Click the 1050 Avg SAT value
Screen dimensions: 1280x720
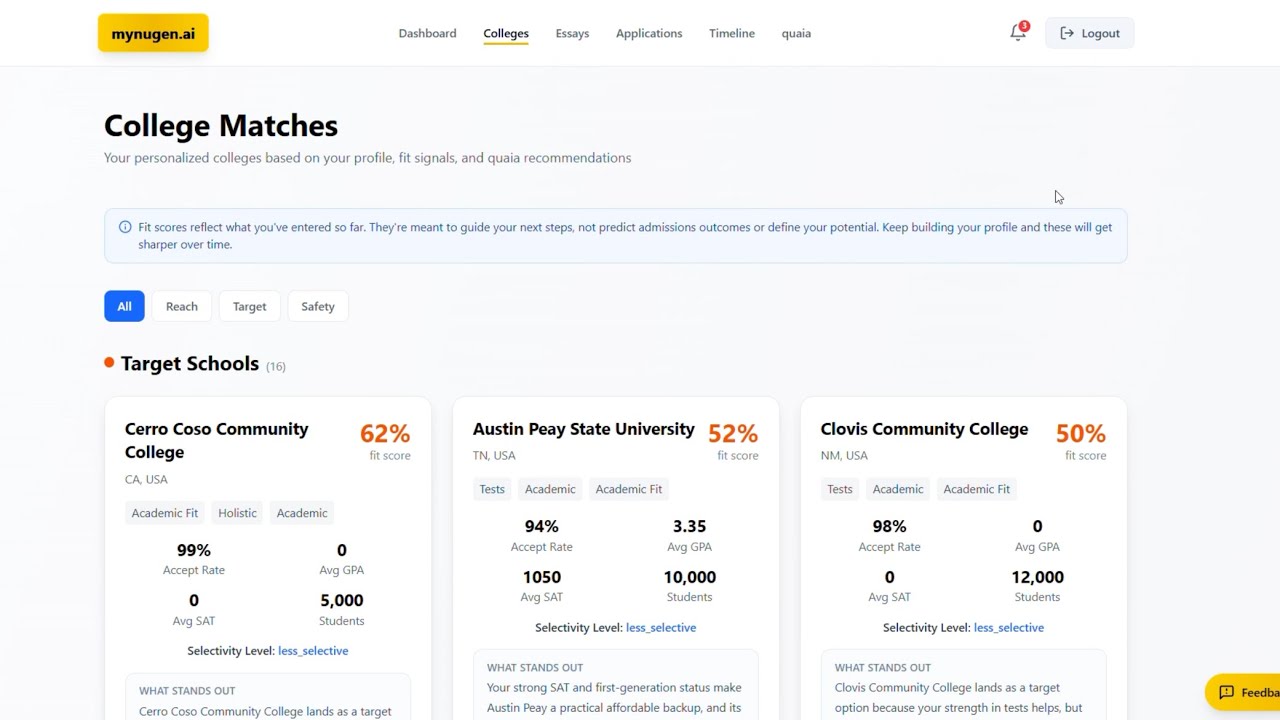pyautogui.click(x=542, y=577)
